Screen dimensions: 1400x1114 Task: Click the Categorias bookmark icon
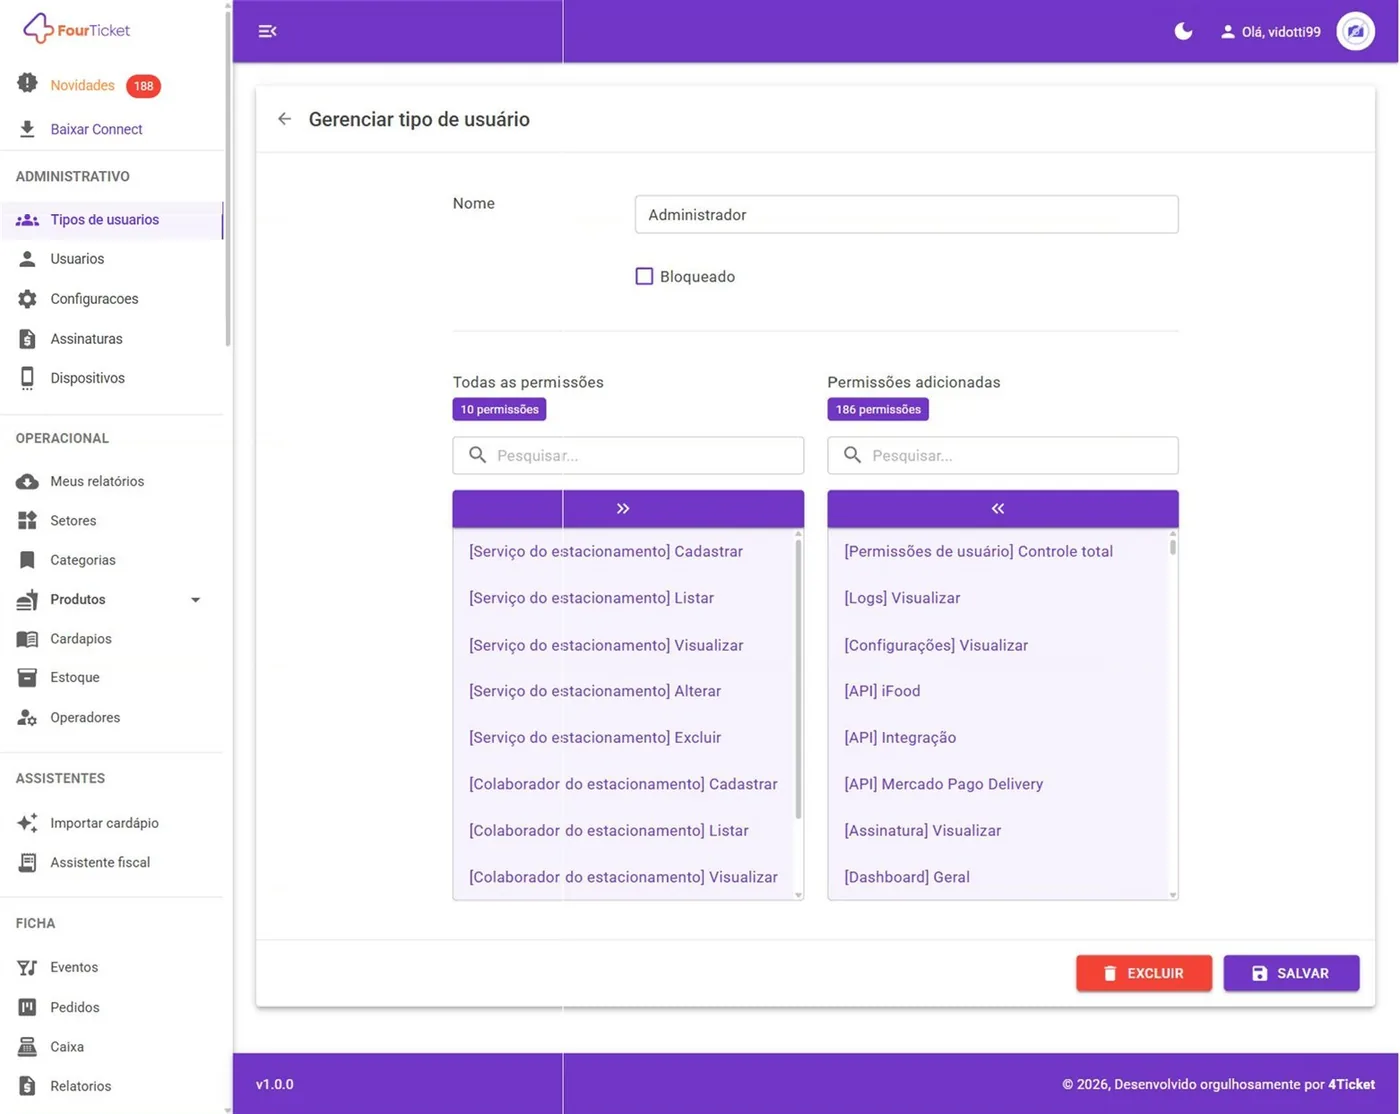pos(27,560)
